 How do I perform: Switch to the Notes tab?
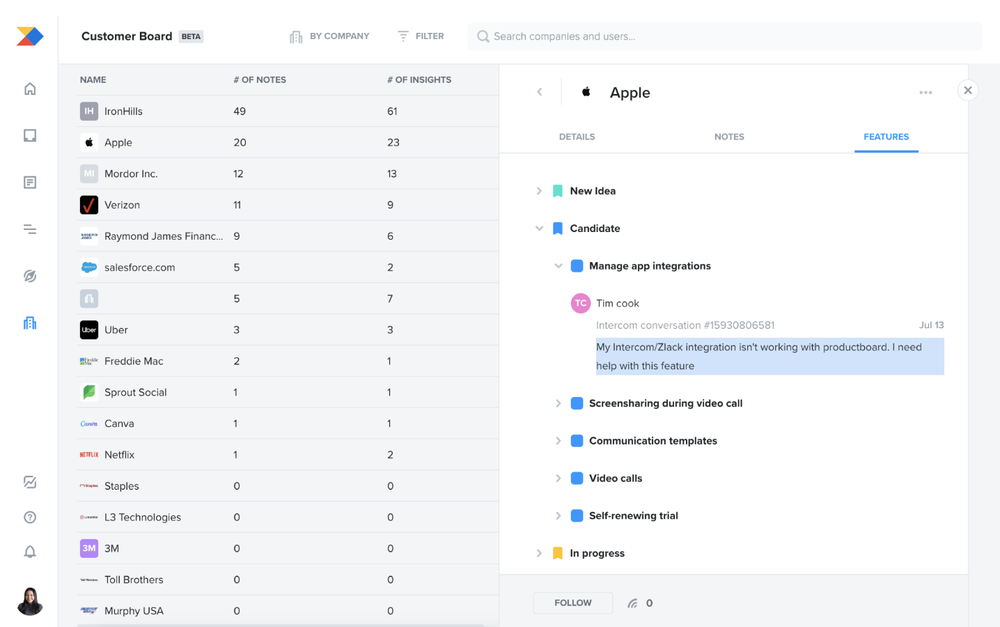point(729,136)
